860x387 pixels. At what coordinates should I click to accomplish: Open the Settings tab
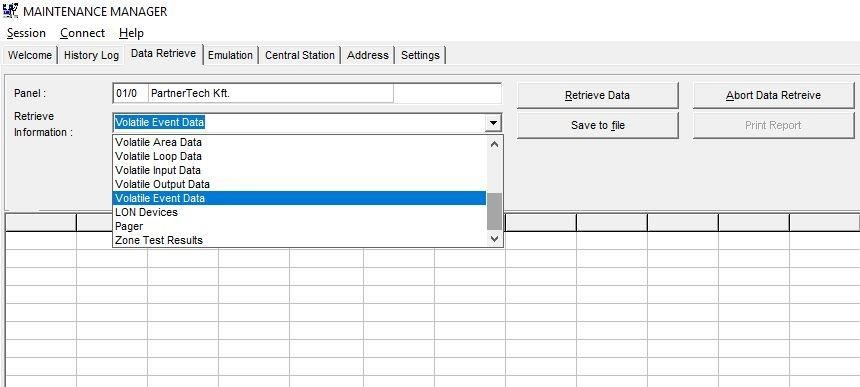point(420,55)
